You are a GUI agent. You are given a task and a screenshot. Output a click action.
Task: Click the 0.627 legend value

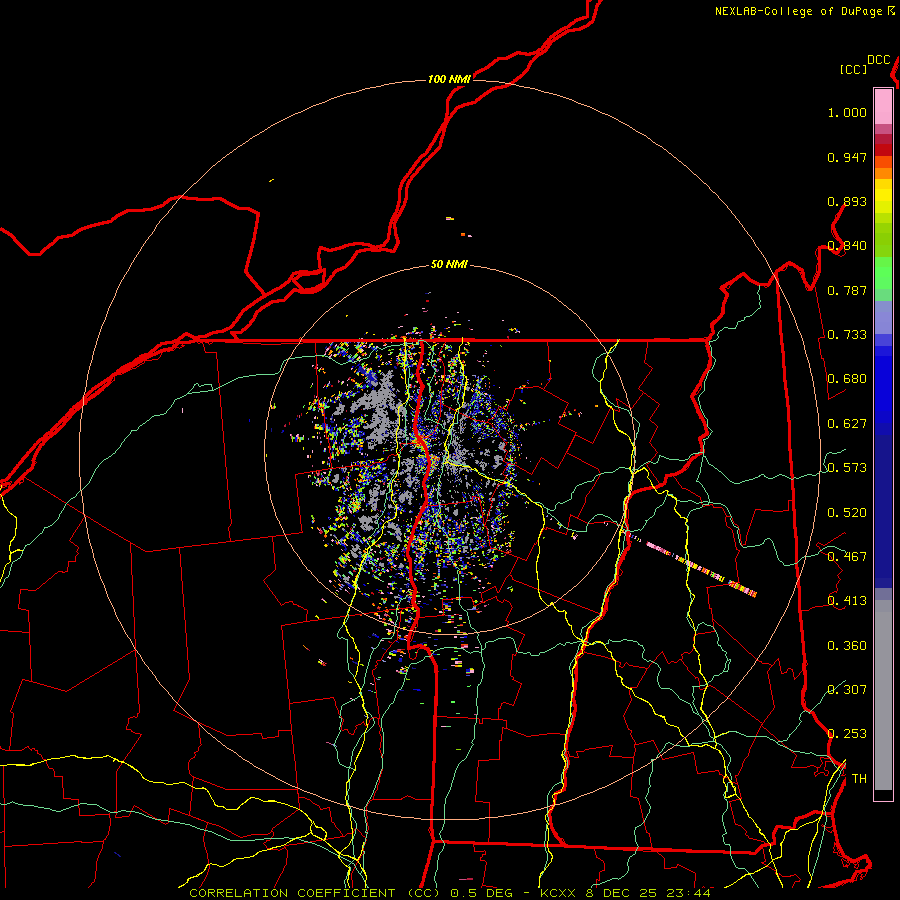(x=847, y=424)
